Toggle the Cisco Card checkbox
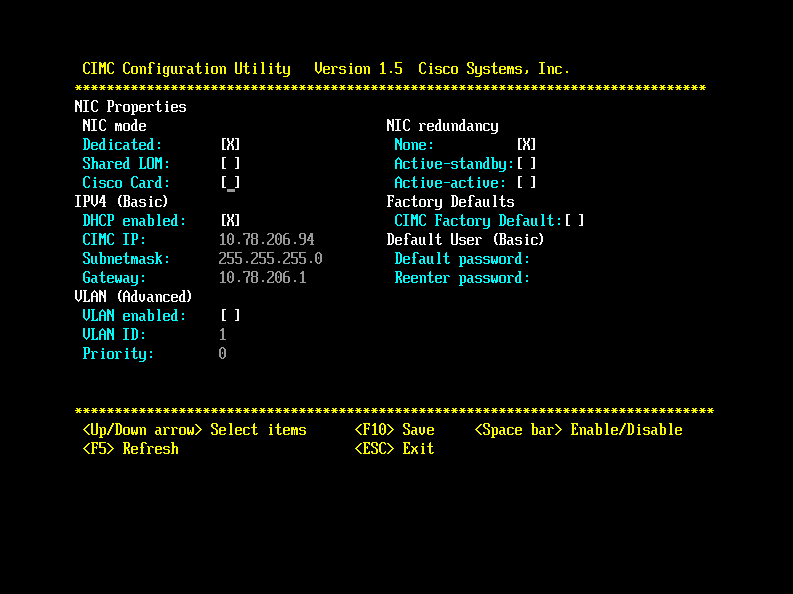This screenshot has height=594, width=793. (230, 182)
